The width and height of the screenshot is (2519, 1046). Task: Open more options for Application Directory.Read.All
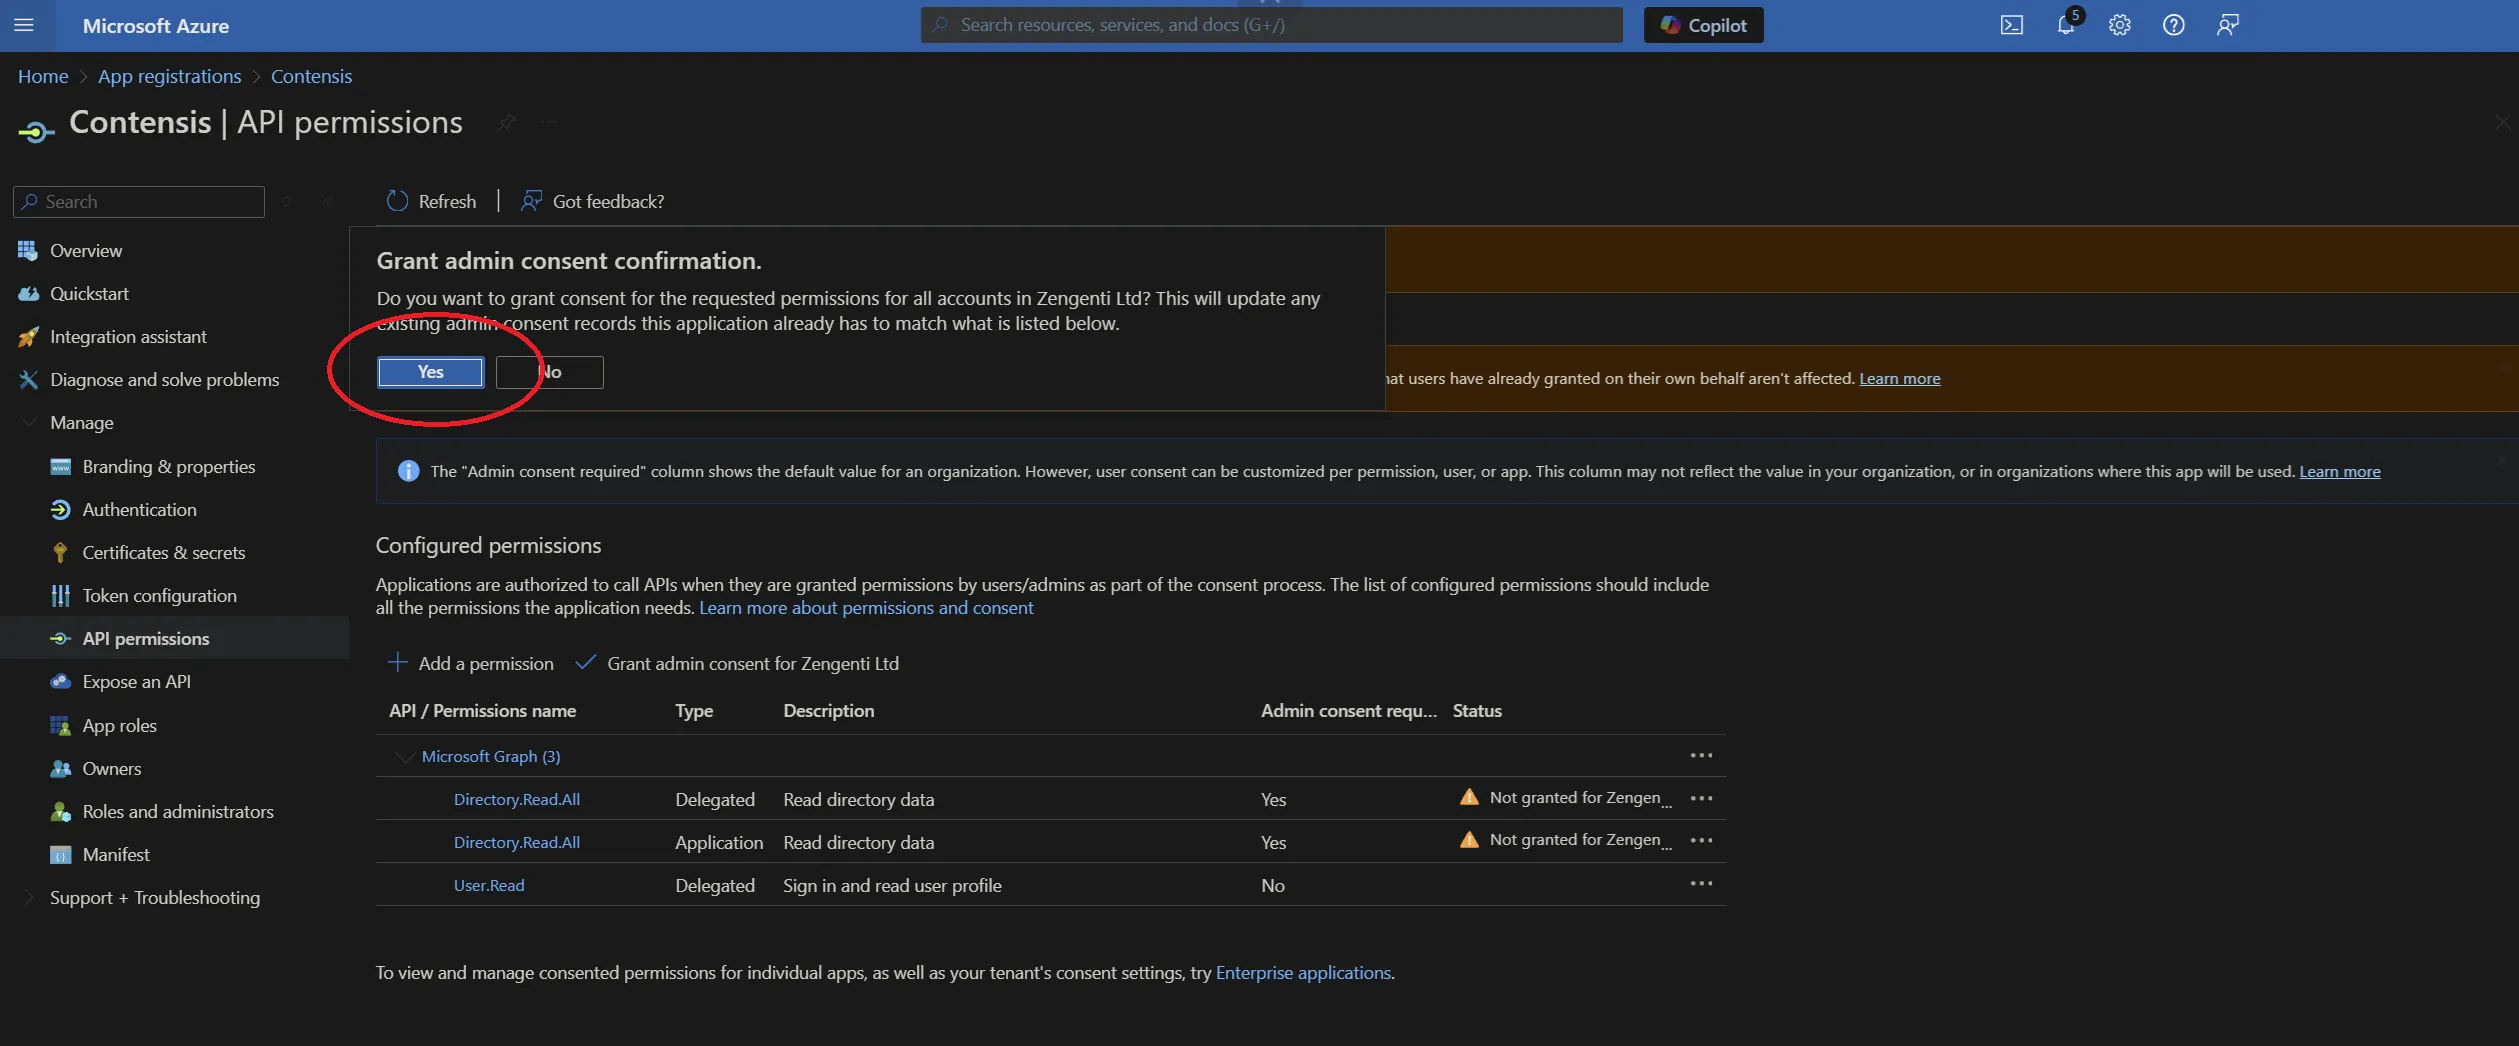pyautogui.click(x=1701, y=841)
